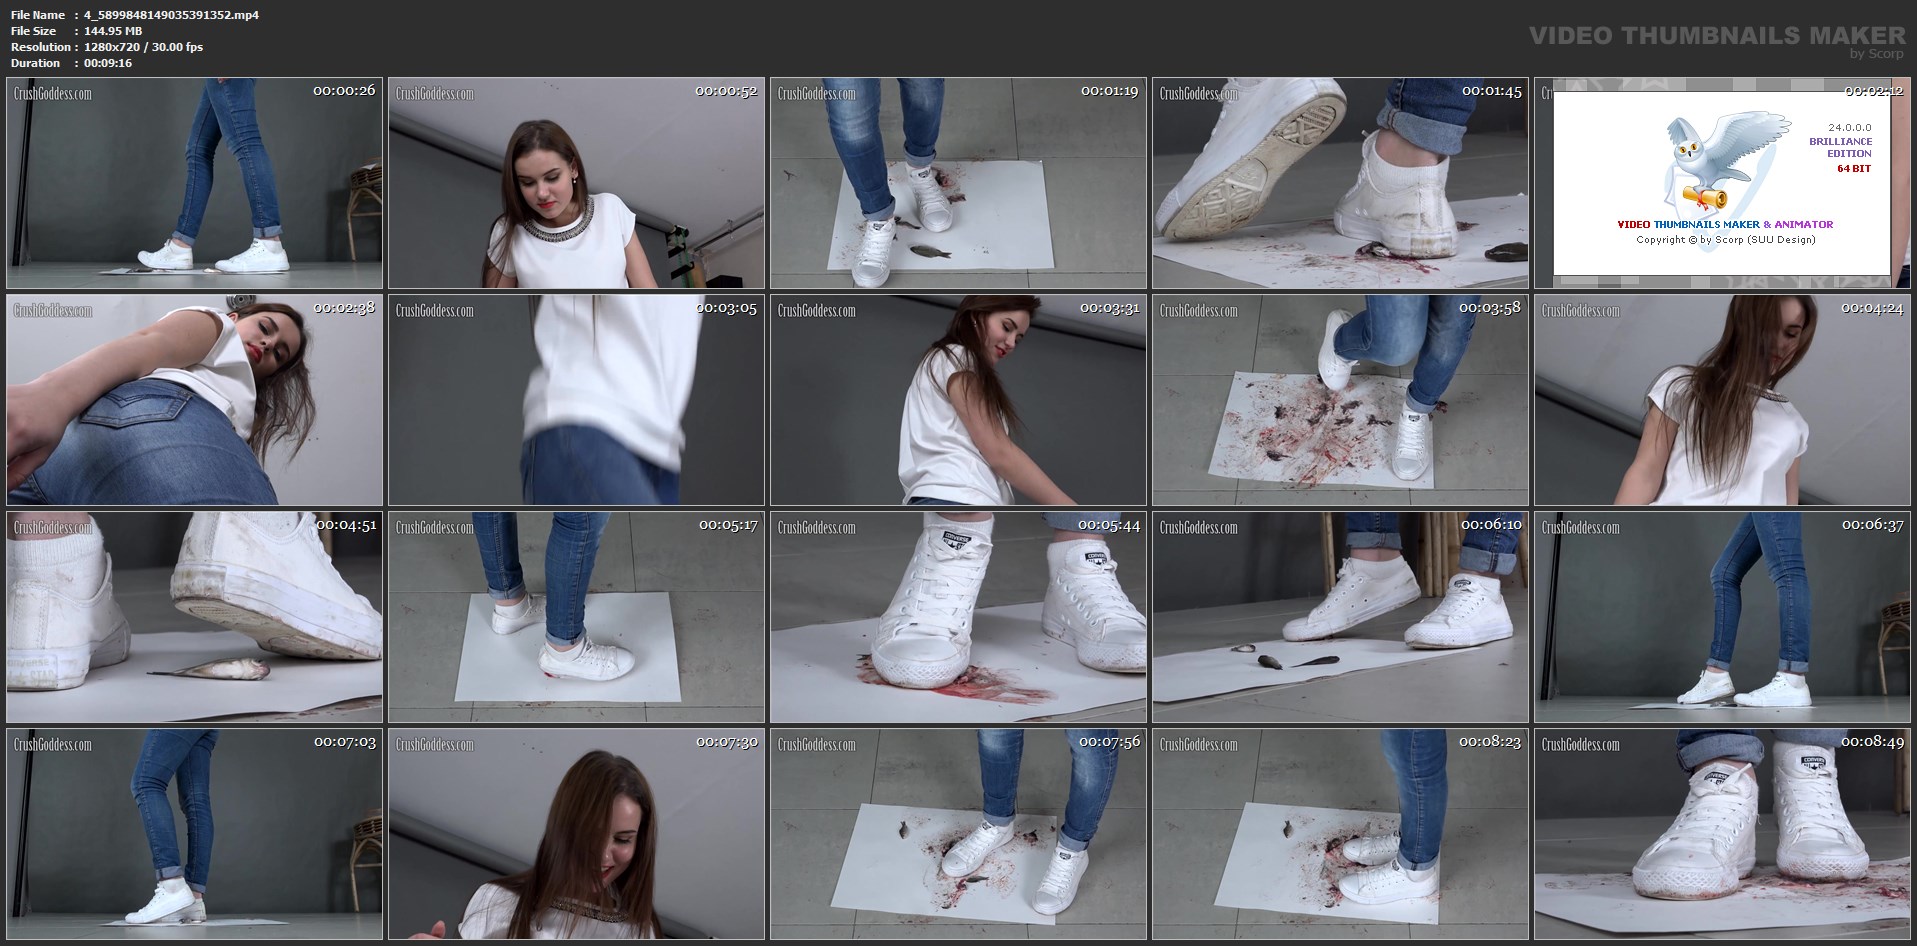Open the thumbnail at timestamp 00:00:26
This screenshot has width=1917, height=946.
click(194, 183)
